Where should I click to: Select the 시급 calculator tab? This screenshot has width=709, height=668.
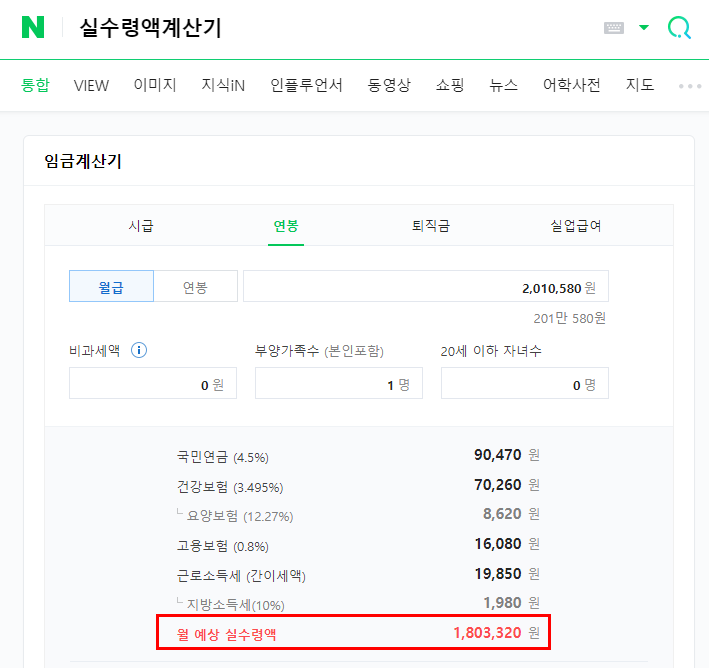tap(141, 225)
